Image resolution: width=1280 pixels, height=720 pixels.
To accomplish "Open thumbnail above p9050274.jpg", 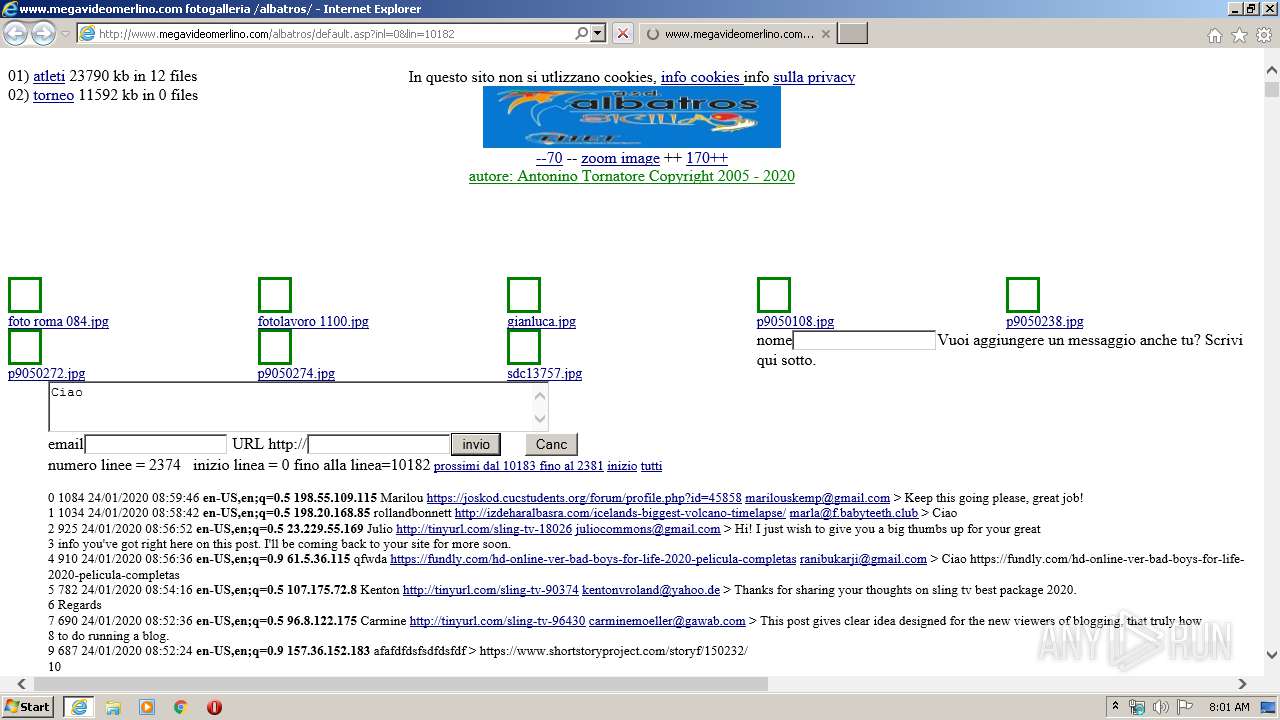I will [275, 347].
